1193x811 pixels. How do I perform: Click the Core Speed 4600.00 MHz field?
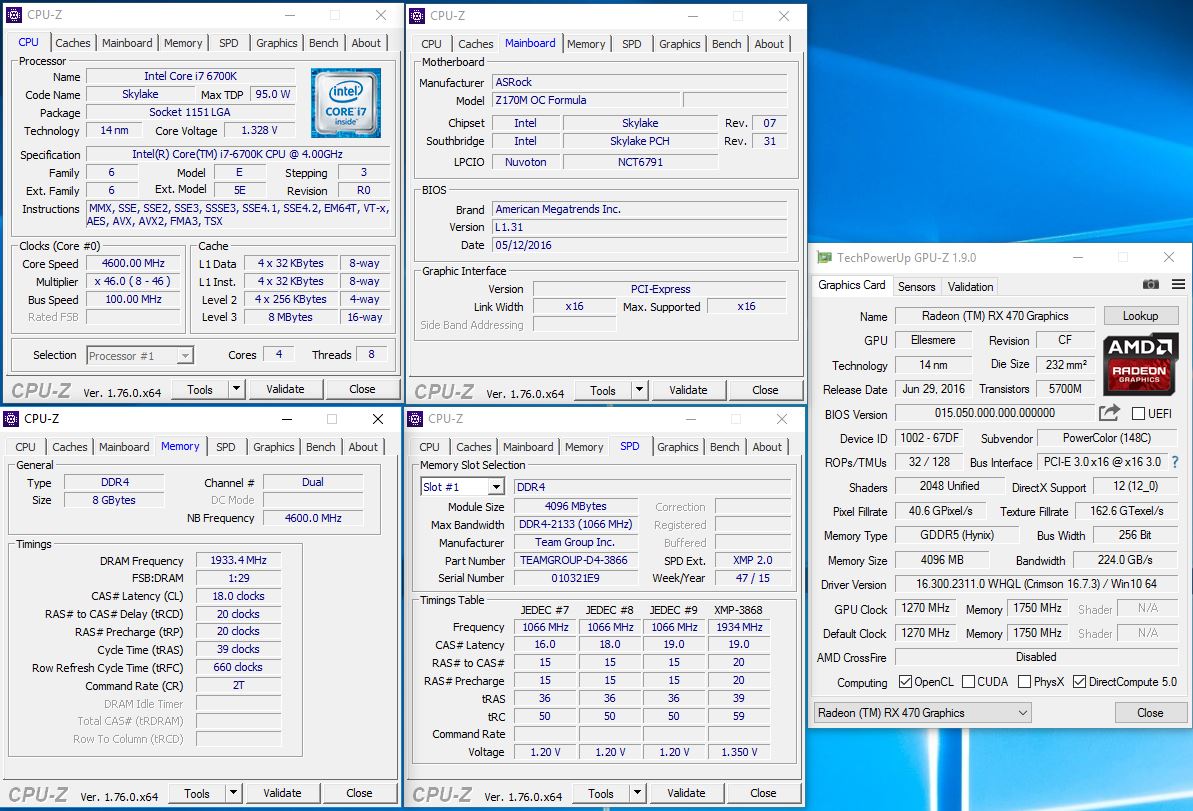click(x=135, y=263)
